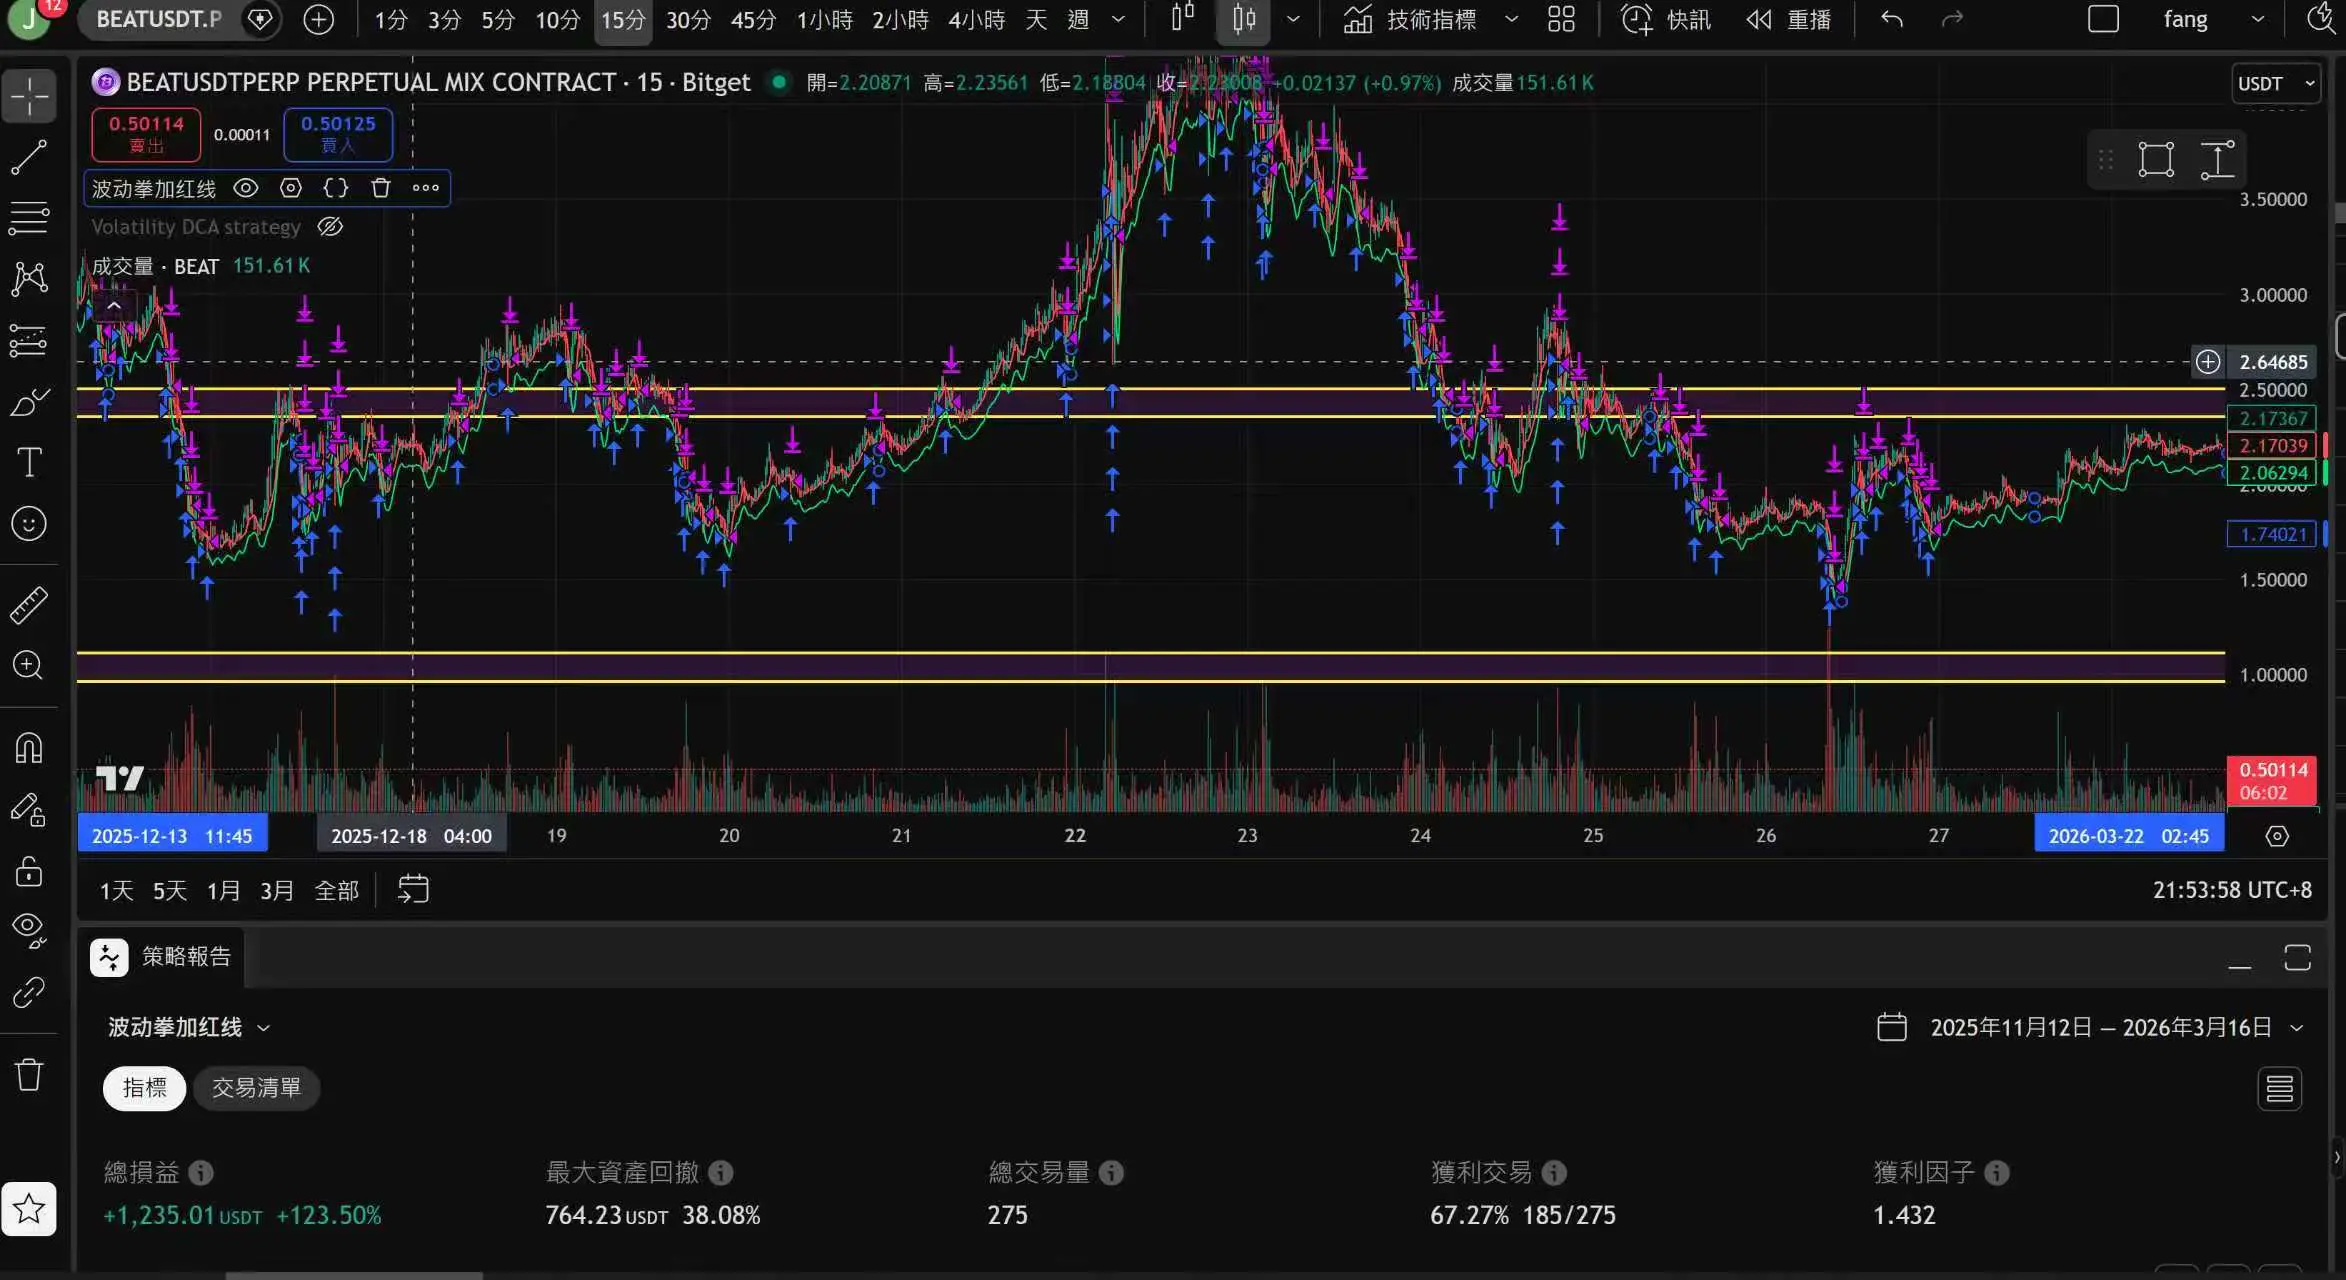The height and width of the screenshot is (1280, 2346).
Task: Click the BEATUSDT.P symbol search field
Action: coord(159,19)
